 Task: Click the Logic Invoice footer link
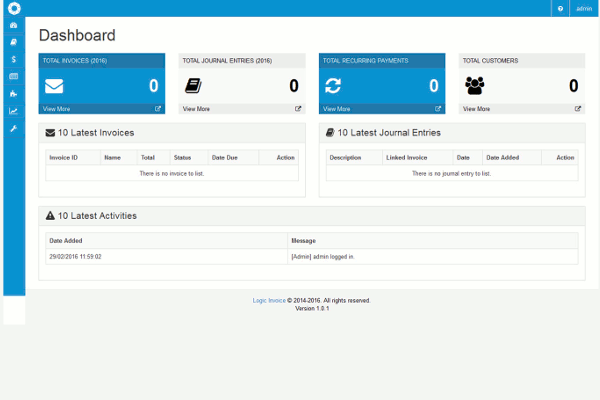coord(268,300)
